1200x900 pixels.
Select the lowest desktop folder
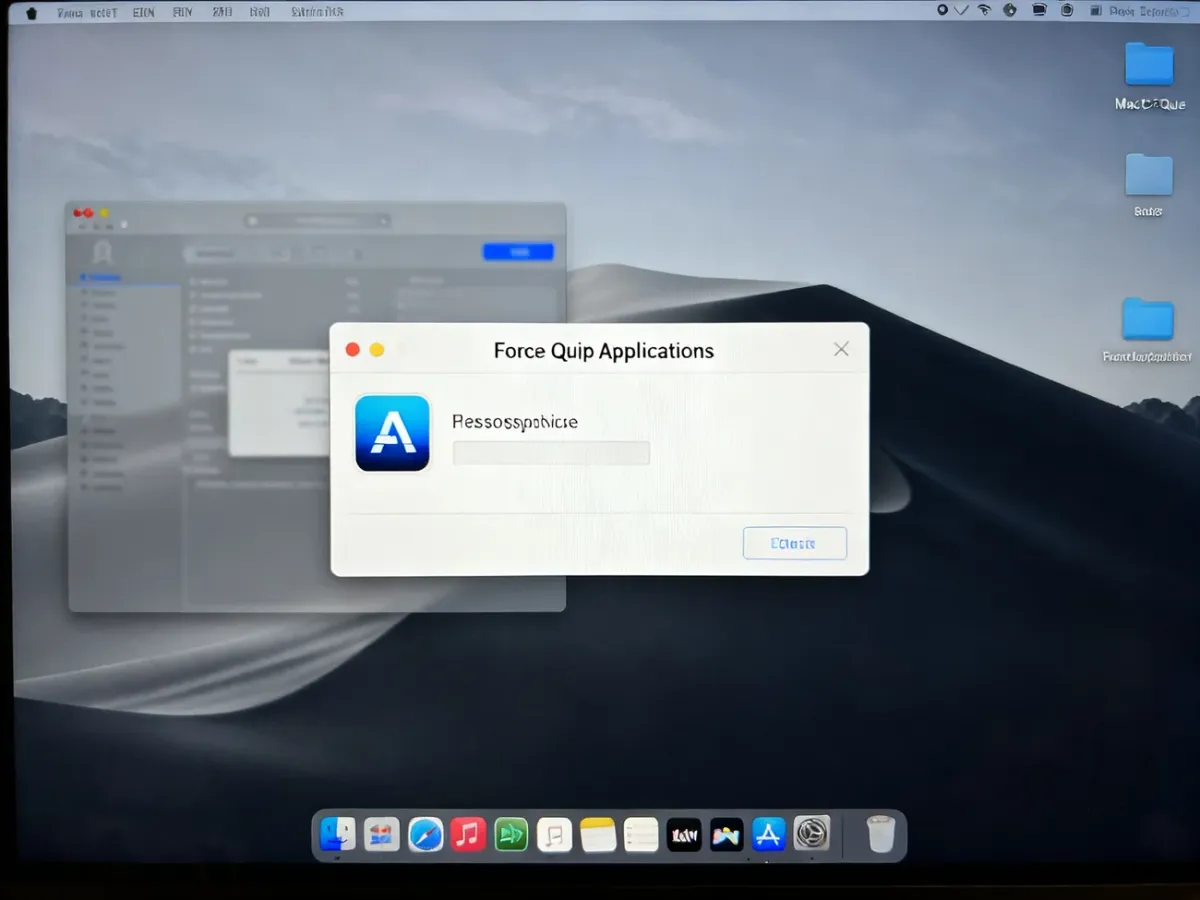click(x=1148, y=320)
